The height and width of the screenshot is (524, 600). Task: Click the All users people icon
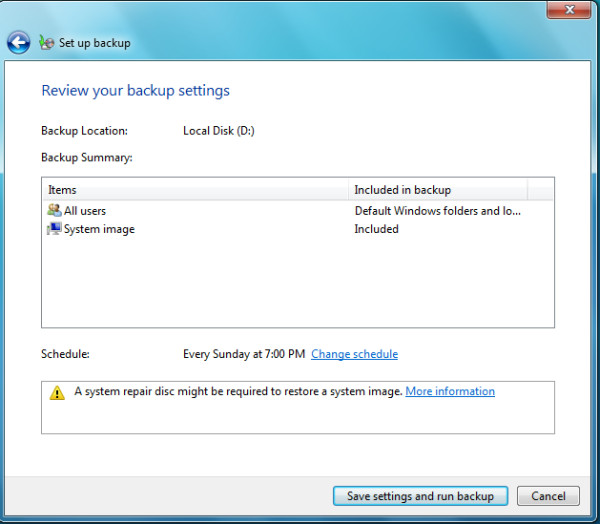click(54, 210)
